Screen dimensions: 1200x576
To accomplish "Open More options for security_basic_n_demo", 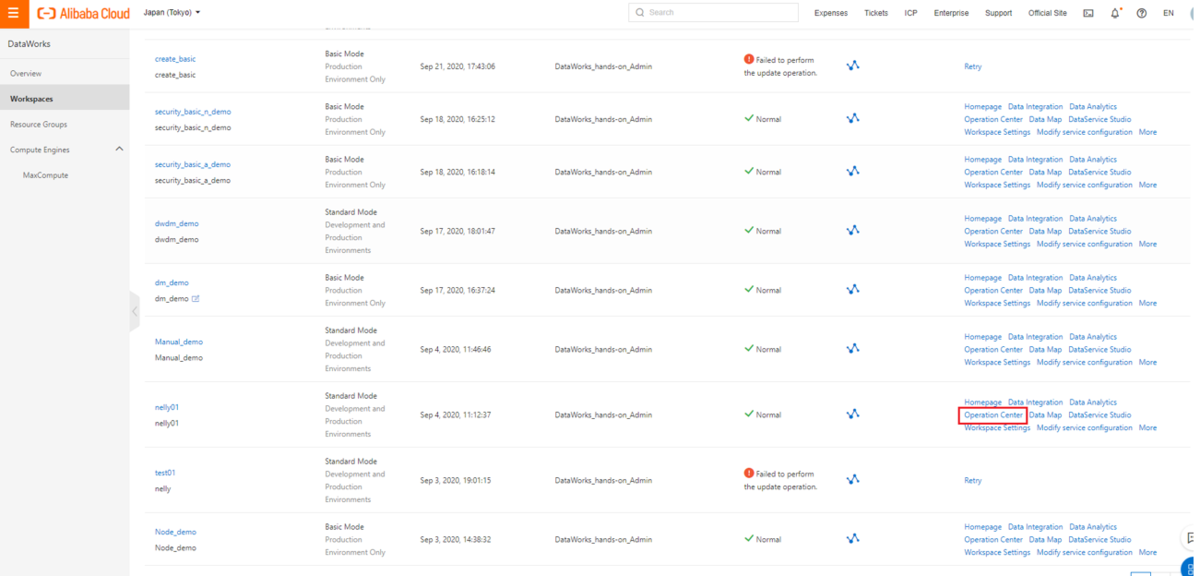I will click(x=1147, y=132).
